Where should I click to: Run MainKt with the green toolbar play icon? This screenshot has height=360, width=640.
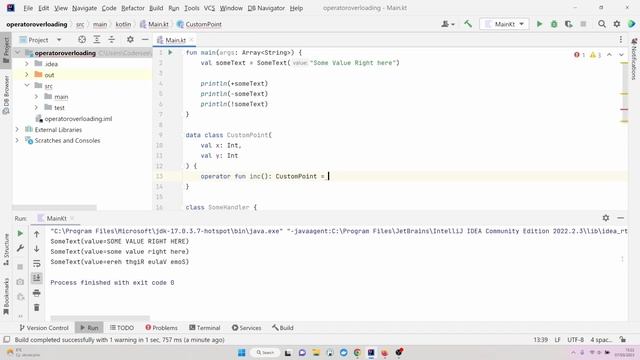point(539,24)
